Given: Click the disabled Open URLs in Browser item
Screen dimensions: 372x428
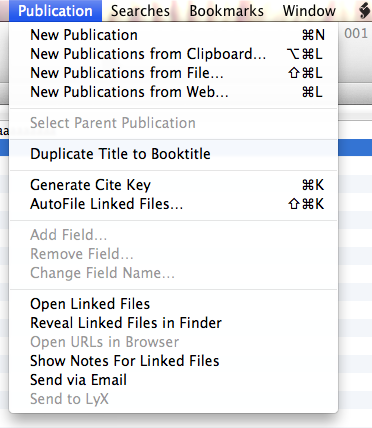Looking at the screenshot, I should click(x=174, y=342).
